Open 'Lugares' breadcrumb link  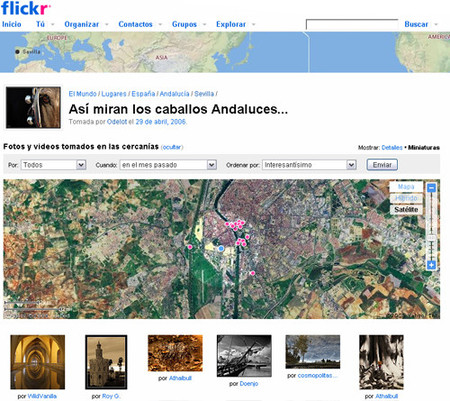click(x=114, y=94)
